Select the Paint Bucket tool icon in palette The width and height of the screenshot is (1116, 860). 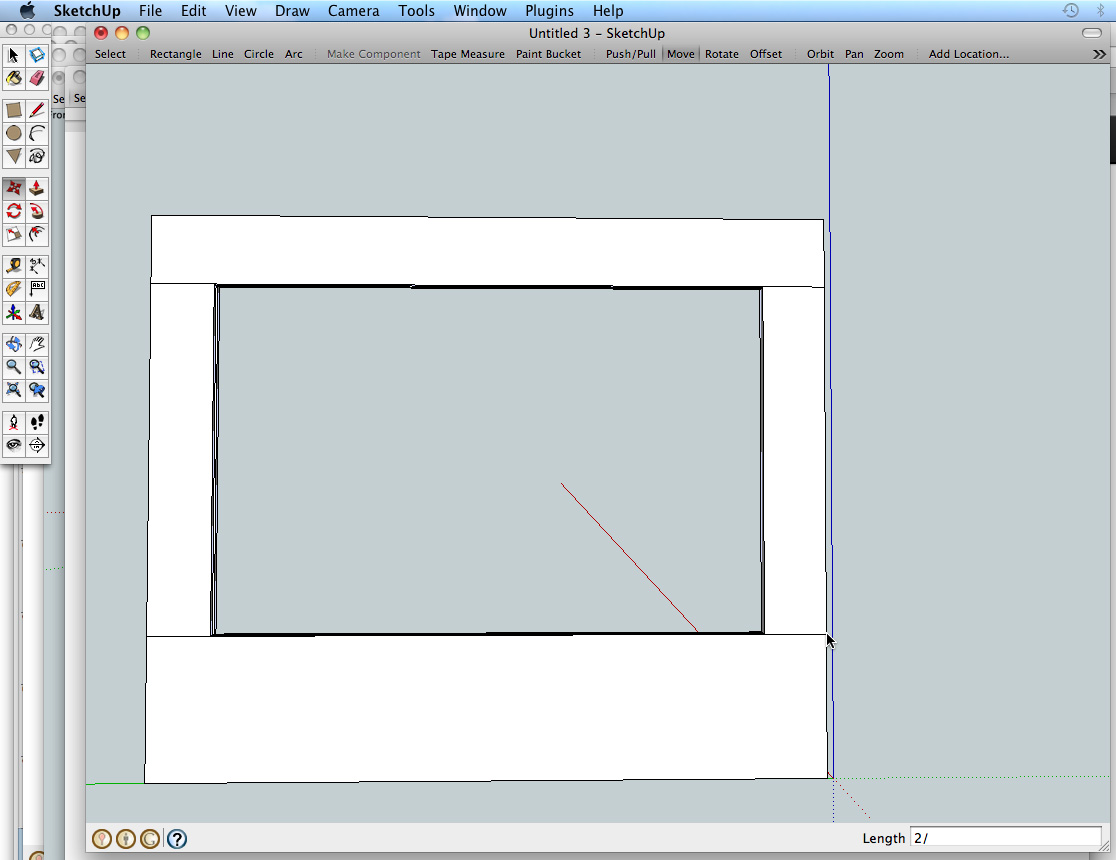[14, 78]
